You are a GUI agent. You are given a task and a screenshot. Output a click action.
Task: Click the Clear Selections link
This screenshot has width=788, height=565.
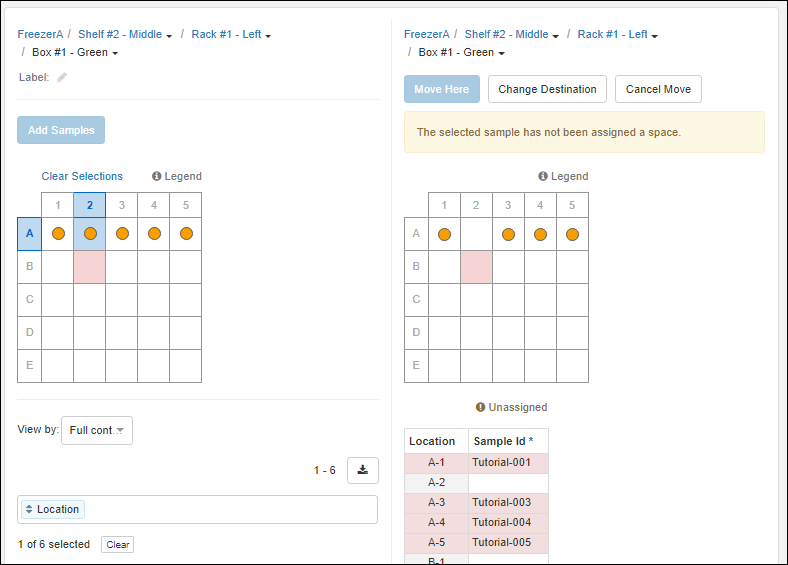(x=82, y=176)
